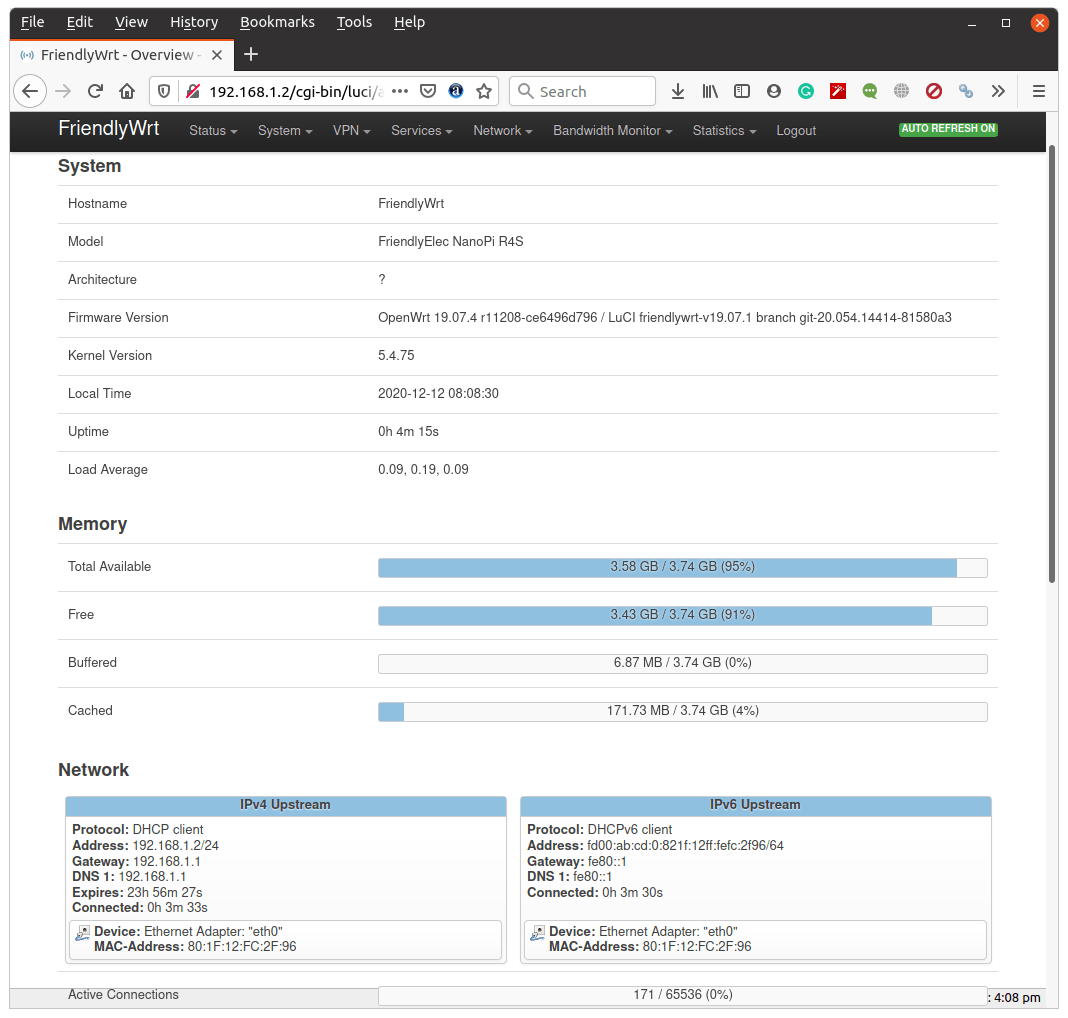Open the Network dropdown in navbar
The height and width of the screenshot is (1018, 1068).
pyautogui.click(x=503, y=131)
